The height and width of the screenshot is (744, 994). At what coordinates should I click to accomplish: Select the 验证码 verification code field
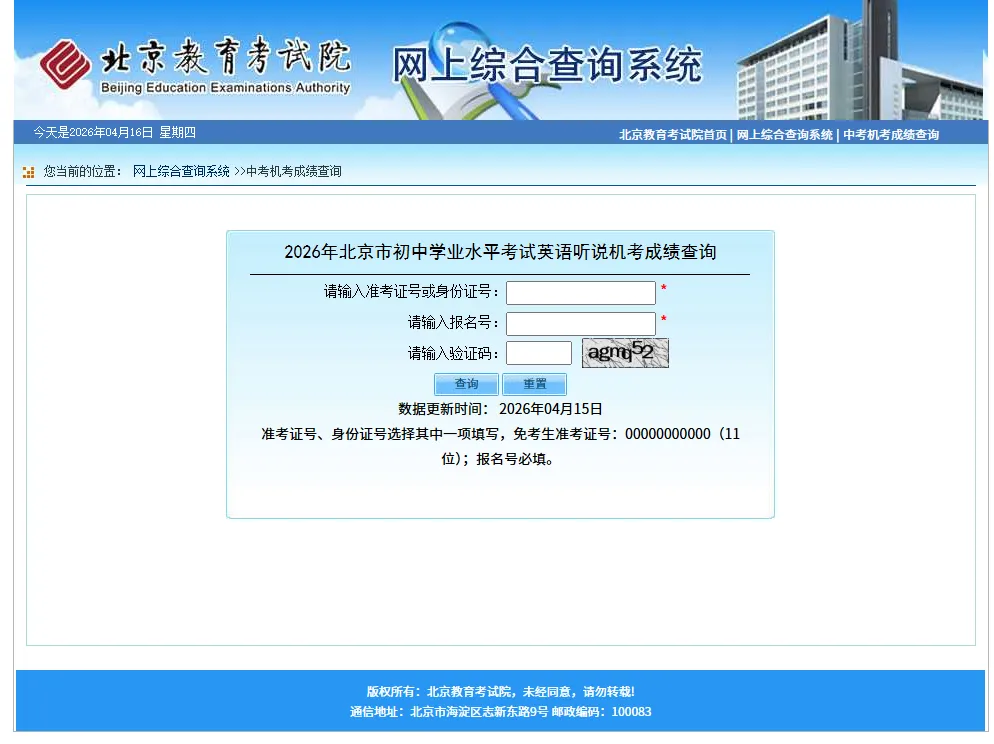[x=539, y=352]
